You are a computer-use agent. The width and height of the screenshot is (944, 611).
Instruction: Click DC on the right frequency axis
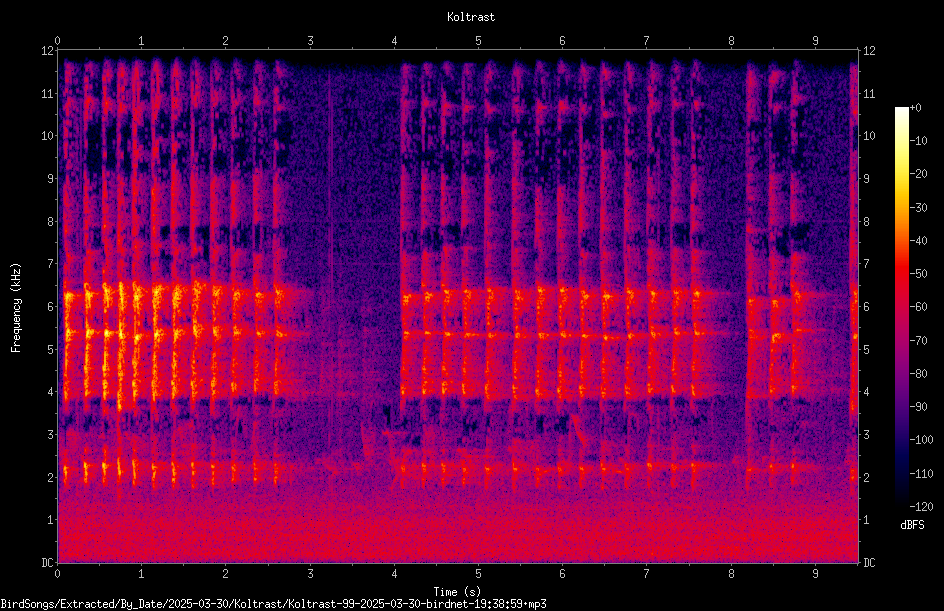pyautogui.click(x=869, y=563)
